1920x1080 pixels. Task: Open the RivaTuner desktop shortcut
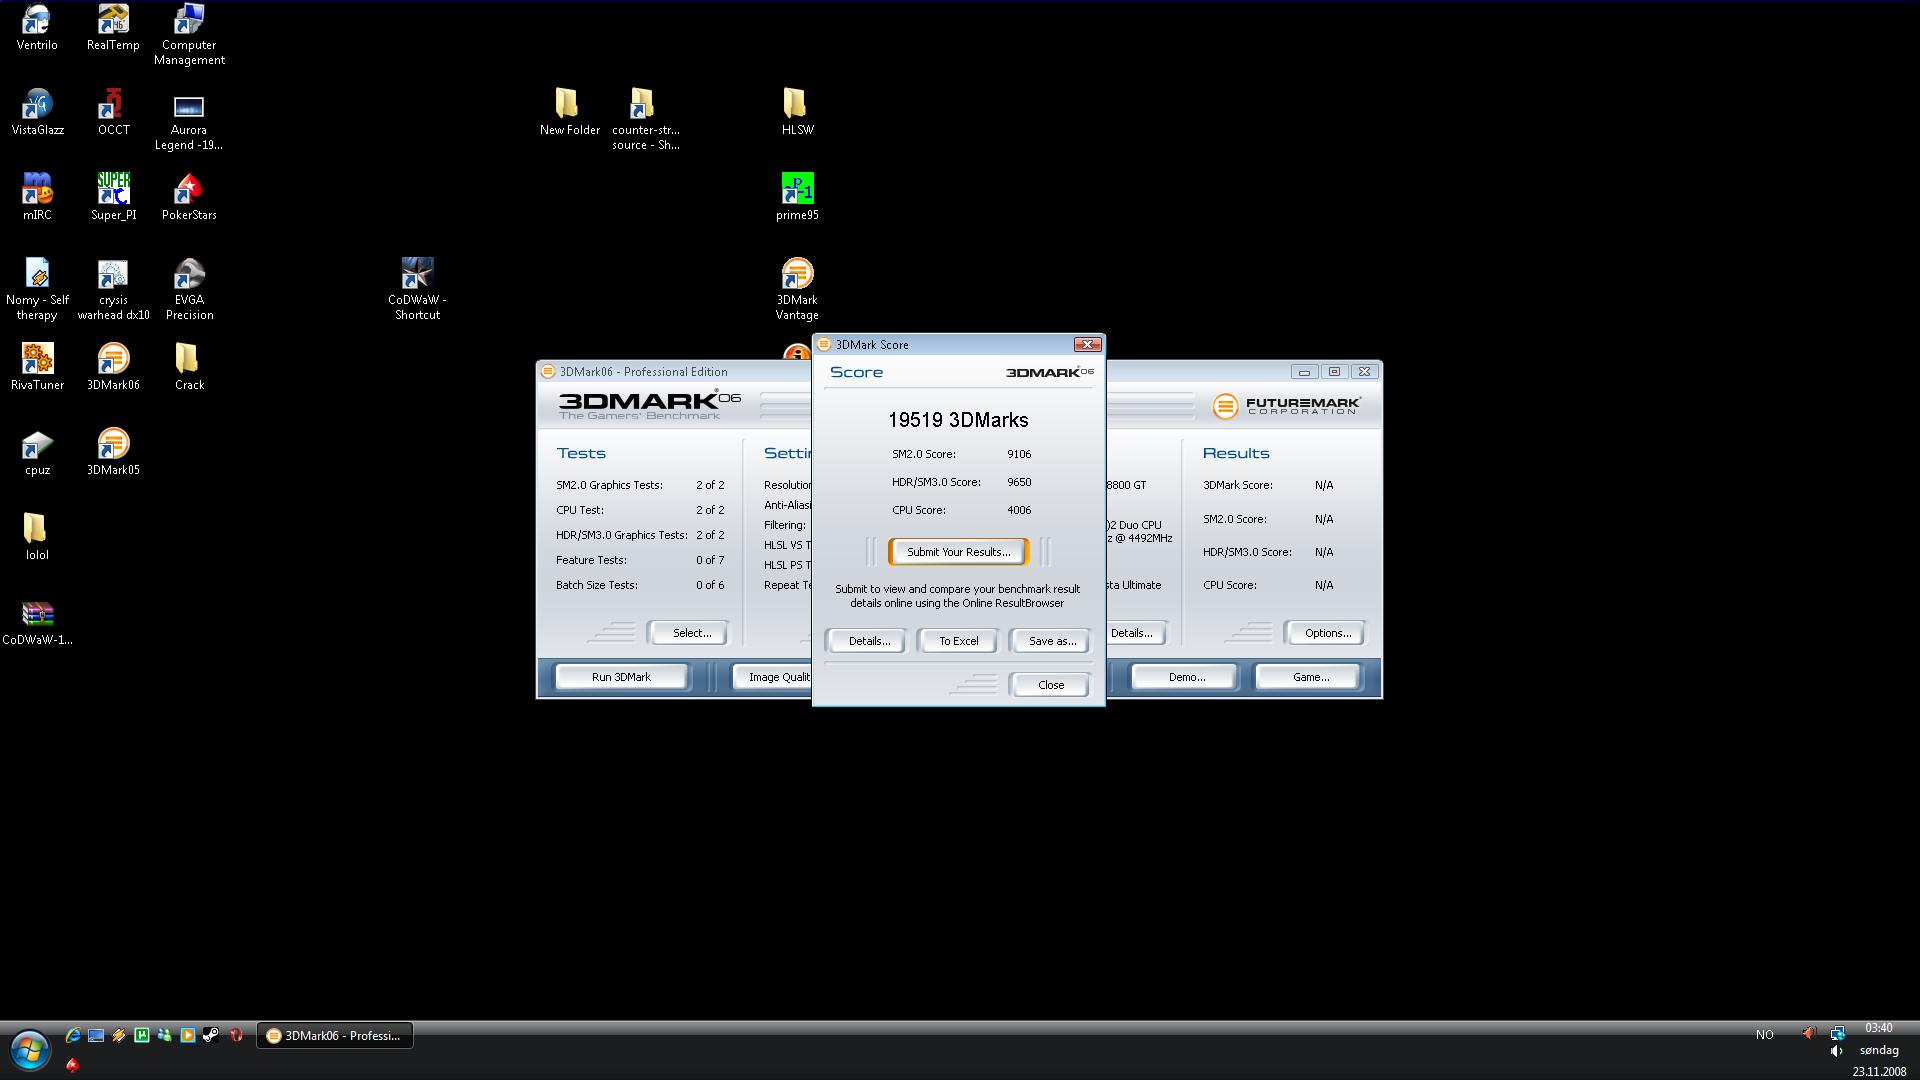(37, 367)
